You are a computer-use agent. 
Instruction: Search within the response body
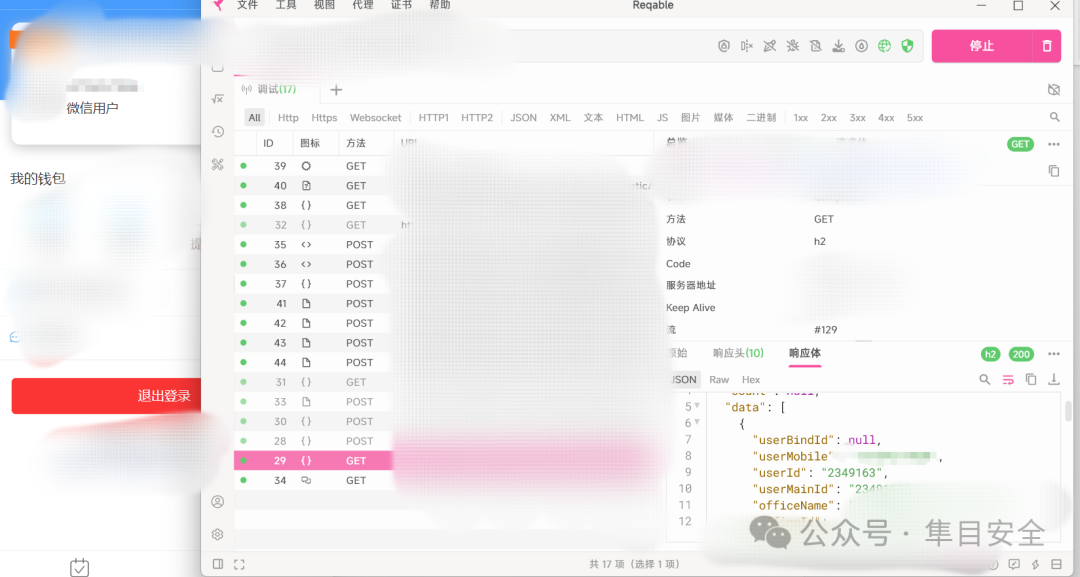tap(985, 379)
